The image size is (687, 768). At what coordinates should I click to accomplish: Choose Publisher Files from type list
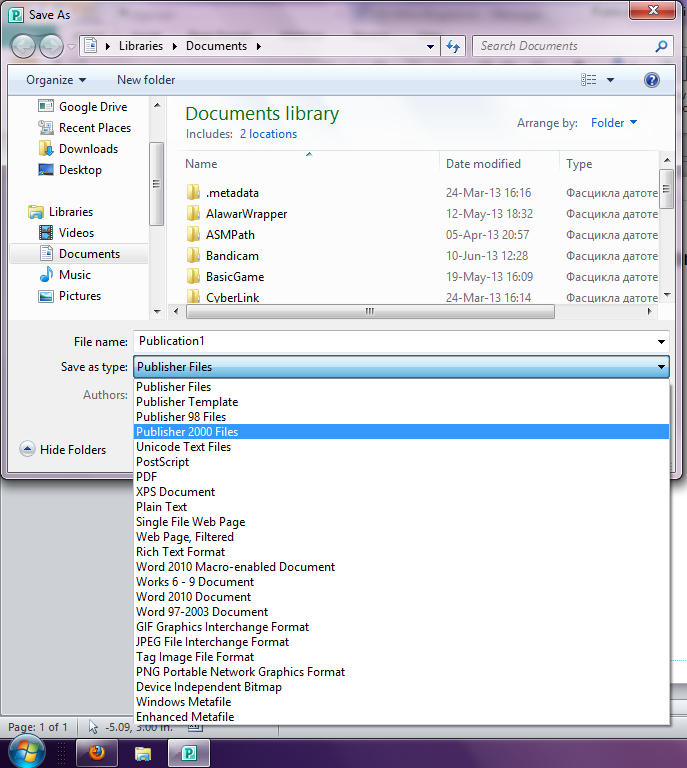(x=401, y=387)
